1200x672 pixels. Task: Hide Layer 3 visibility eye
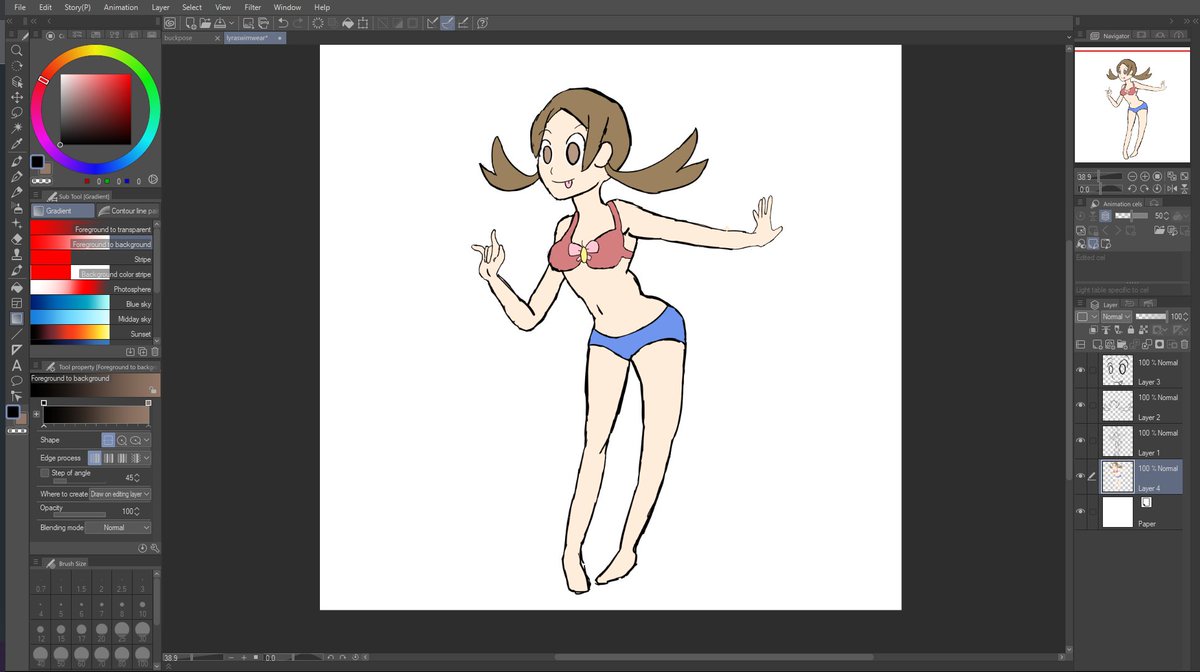[x=1080, y=369]
